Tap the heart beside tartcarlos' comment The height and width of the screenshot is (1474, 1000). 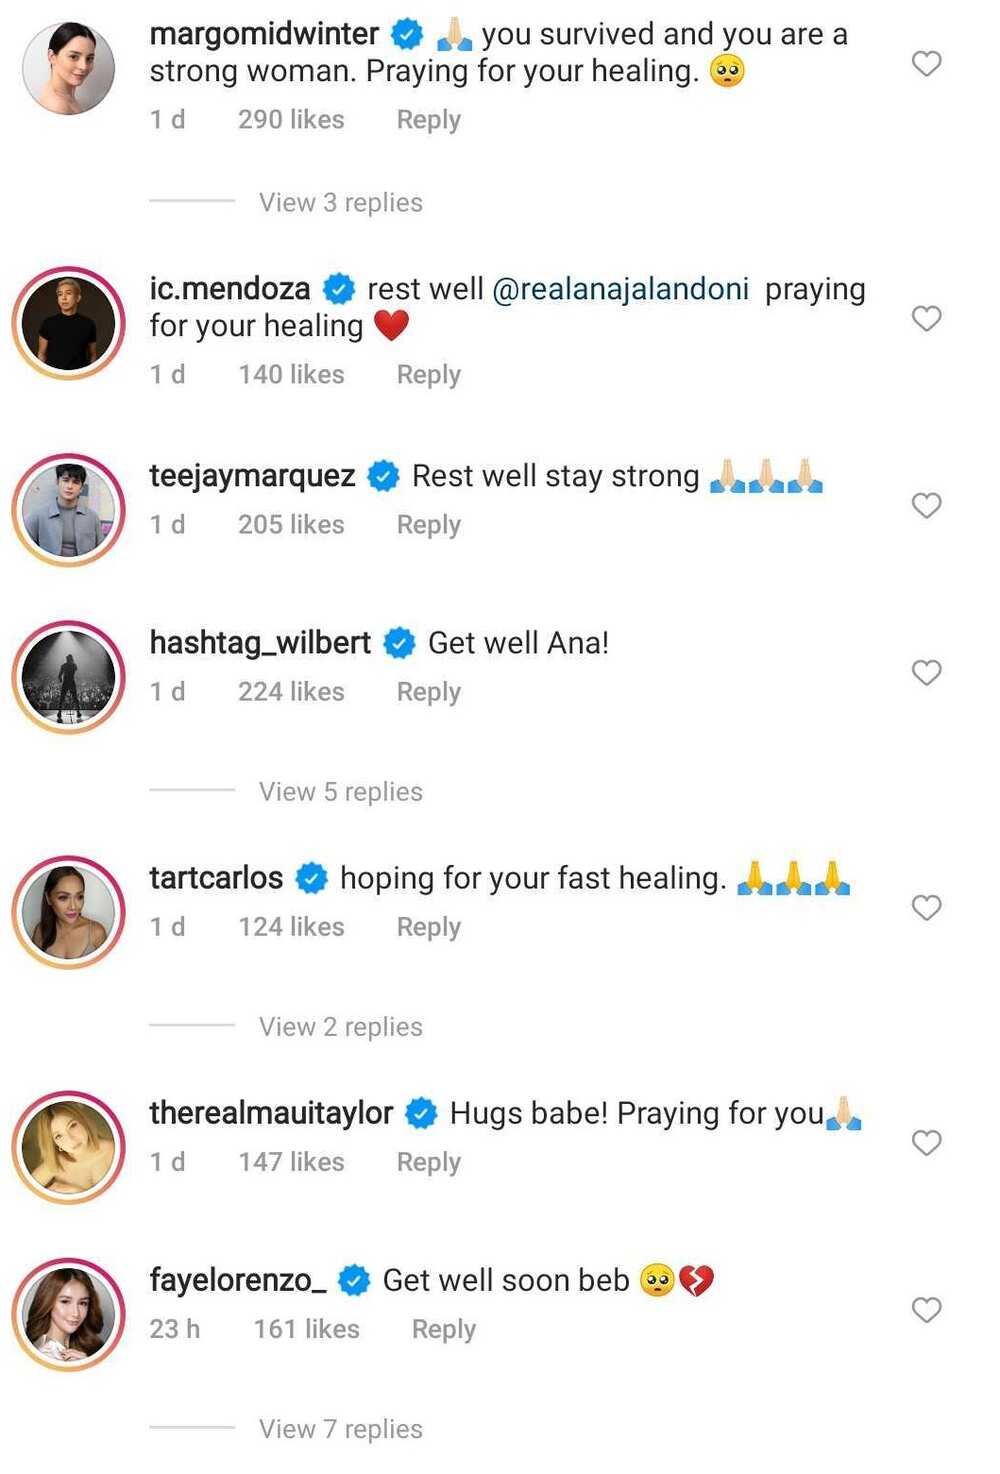click(926, 908)
